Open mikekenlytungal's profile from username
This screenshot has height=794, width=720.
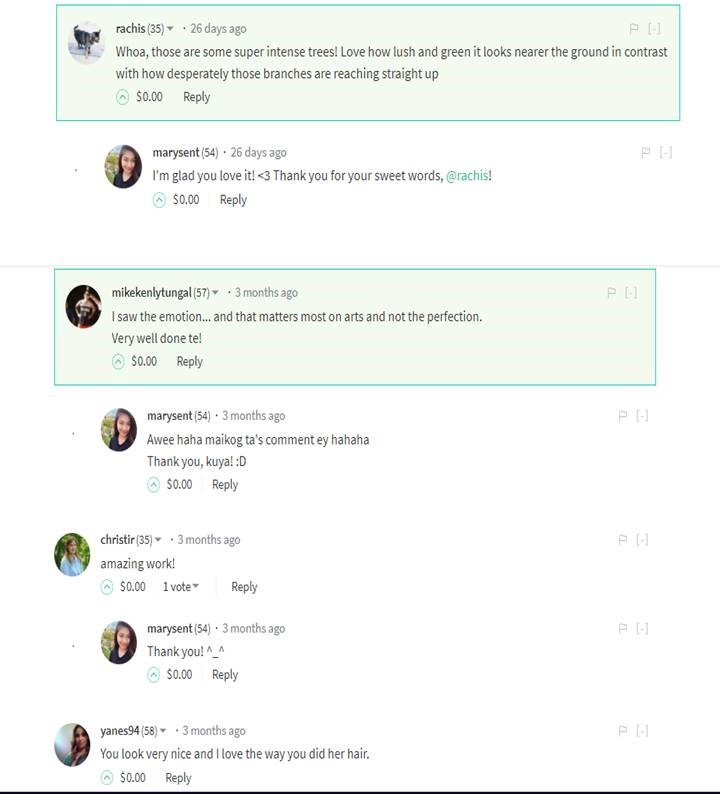coord(151,293)
